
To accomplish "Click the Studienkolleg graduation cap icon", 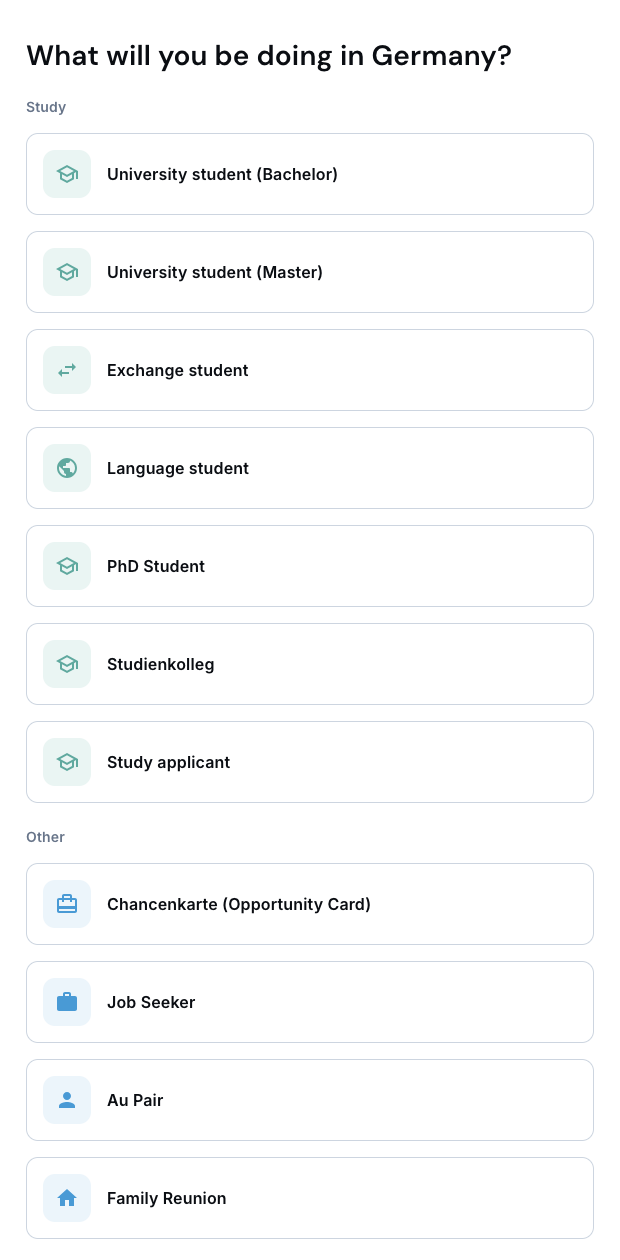I will pyautogui.click(x=67, y=664).
